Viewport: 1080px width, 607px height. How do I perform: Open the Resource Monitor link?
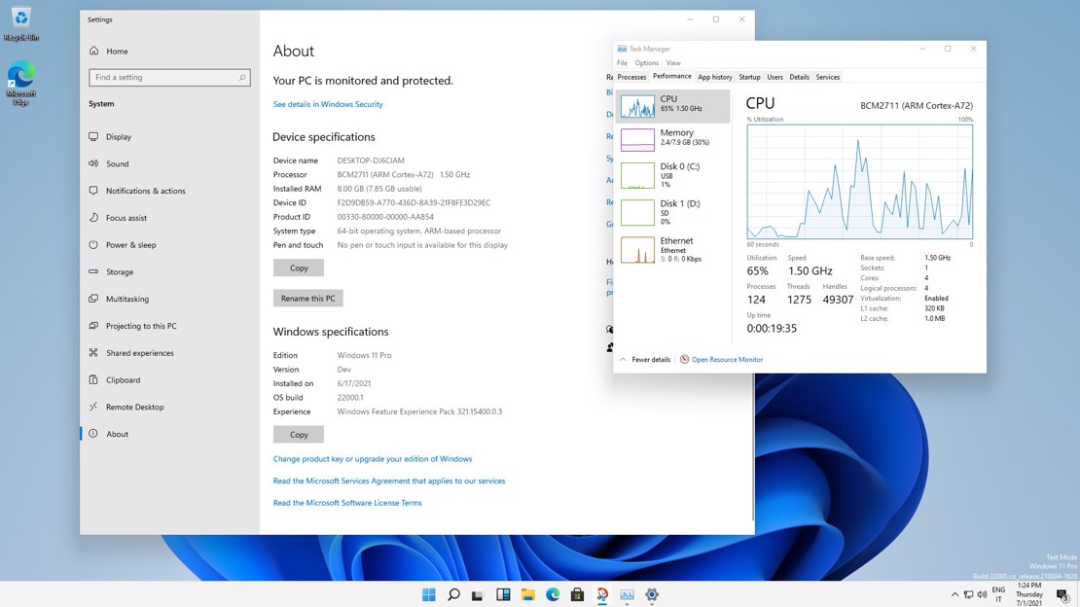(727, 360)
